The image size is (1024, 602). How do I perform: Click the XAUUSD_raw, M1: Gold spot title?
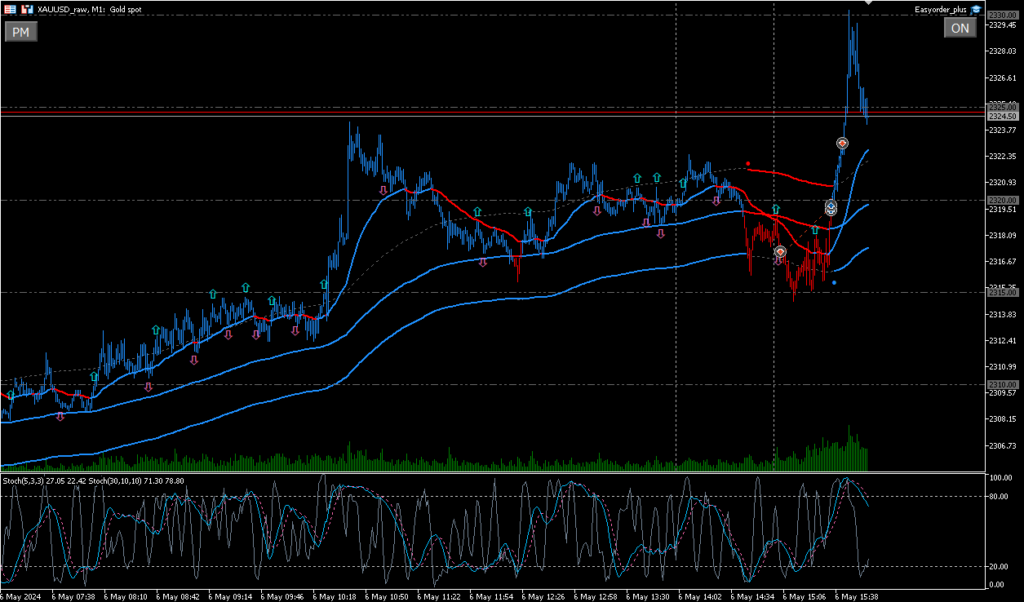pyautogui.click(x=89, y=9)
